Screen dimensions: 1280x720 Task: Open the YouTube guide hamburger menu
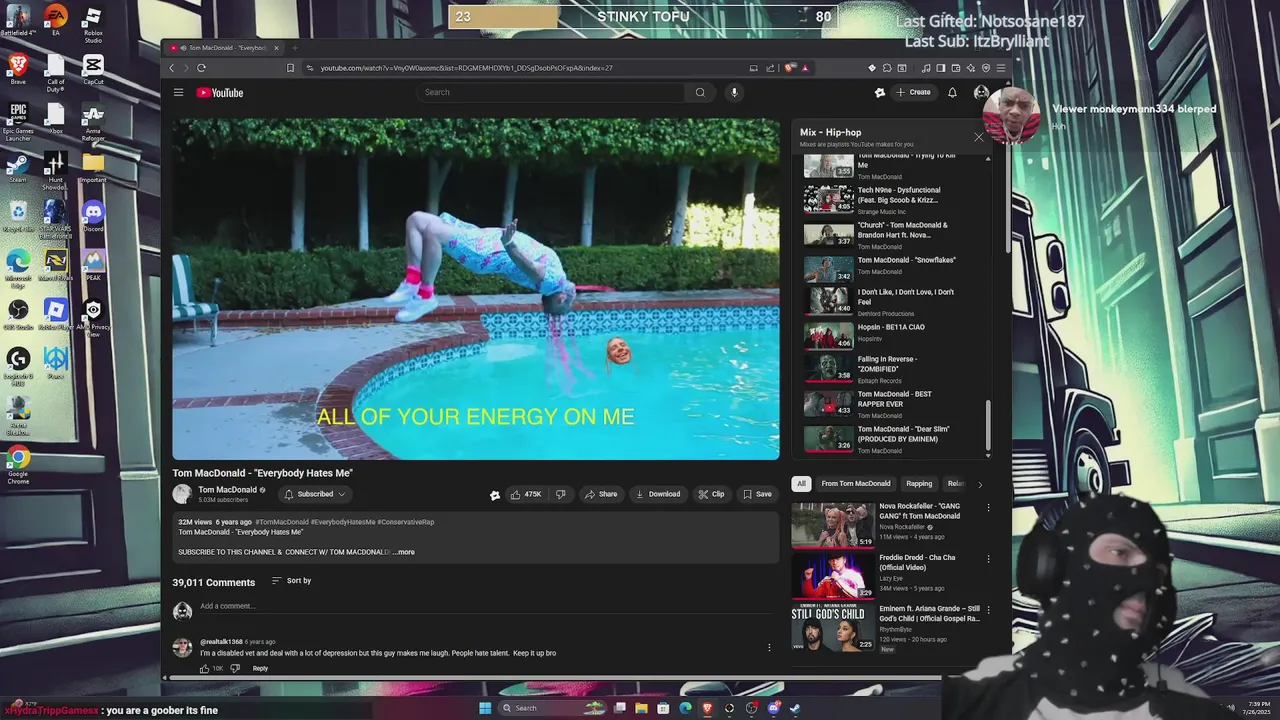pos(178,93)
